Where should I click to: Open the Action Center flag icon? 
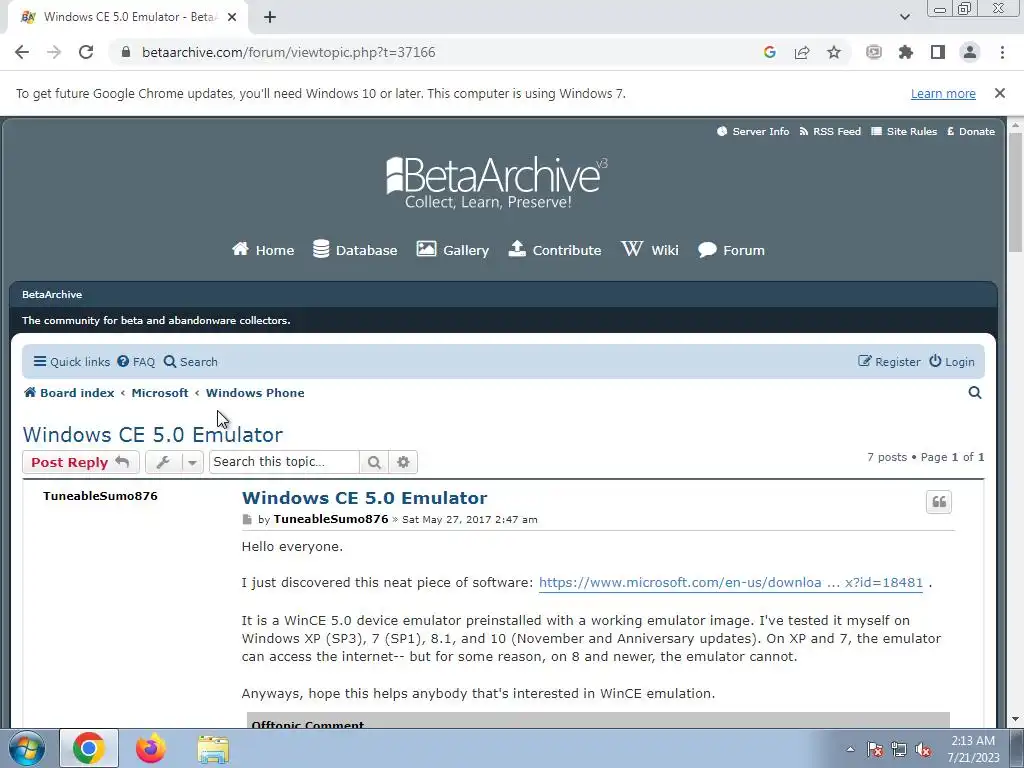(875, 750)
